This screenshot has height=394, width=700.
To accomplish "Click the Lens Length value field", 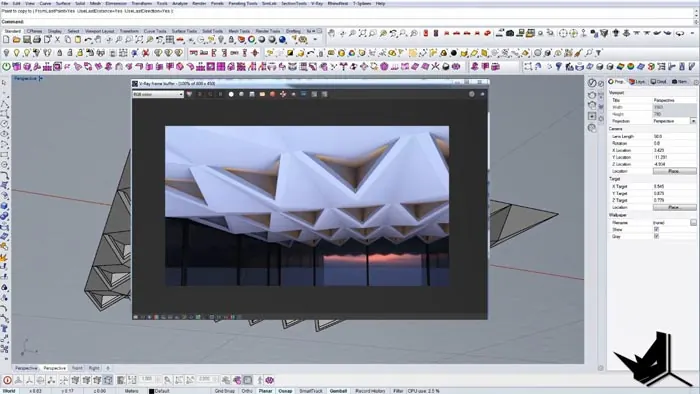I will pyautogui.click(x=674, y=136).
